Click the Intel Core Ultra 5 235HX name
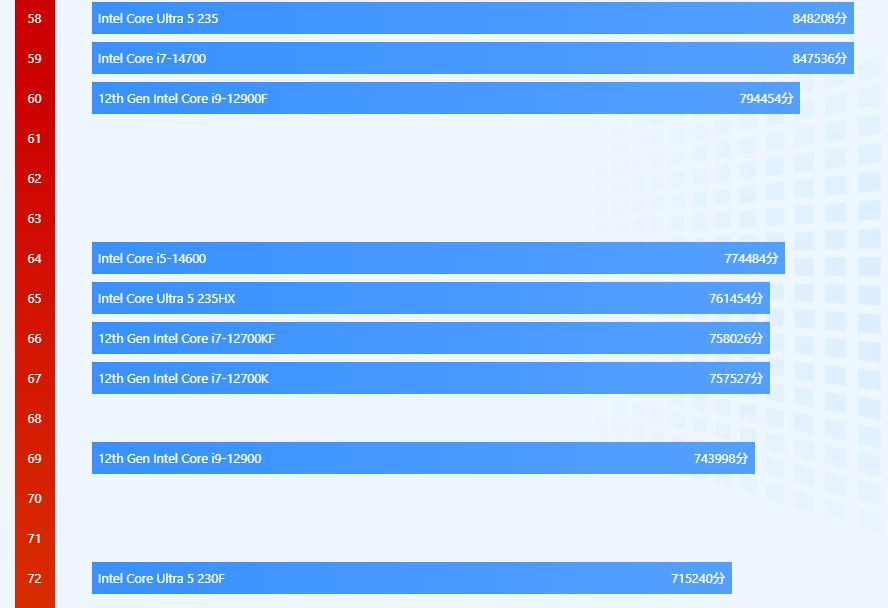The image size is (888, 608). coord(166,298)
